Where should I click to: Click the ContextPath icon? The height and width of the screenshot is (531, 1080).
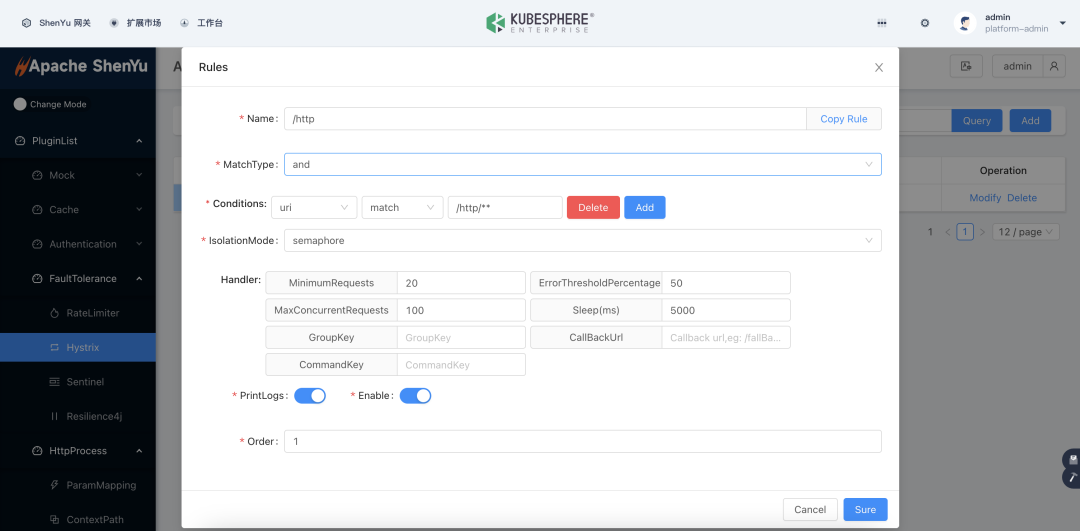55,519
